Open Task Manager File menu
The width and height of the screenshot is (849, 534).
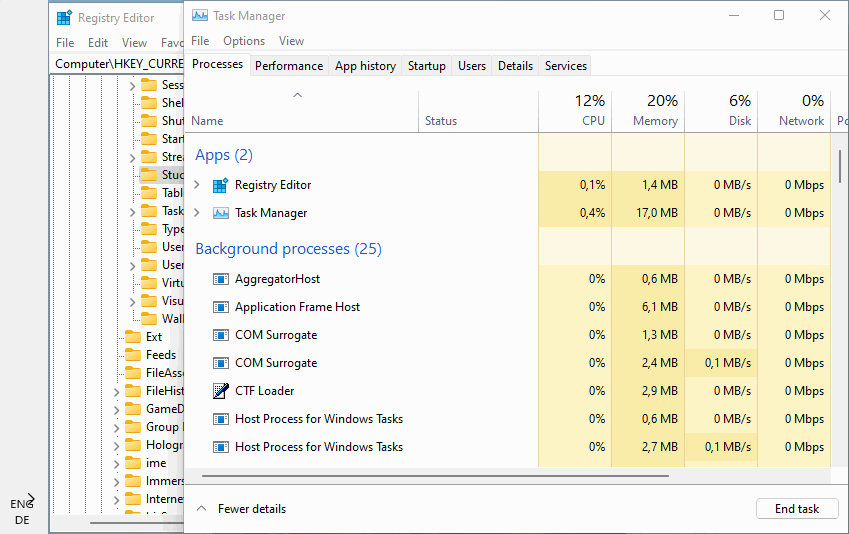coord(200,41)
